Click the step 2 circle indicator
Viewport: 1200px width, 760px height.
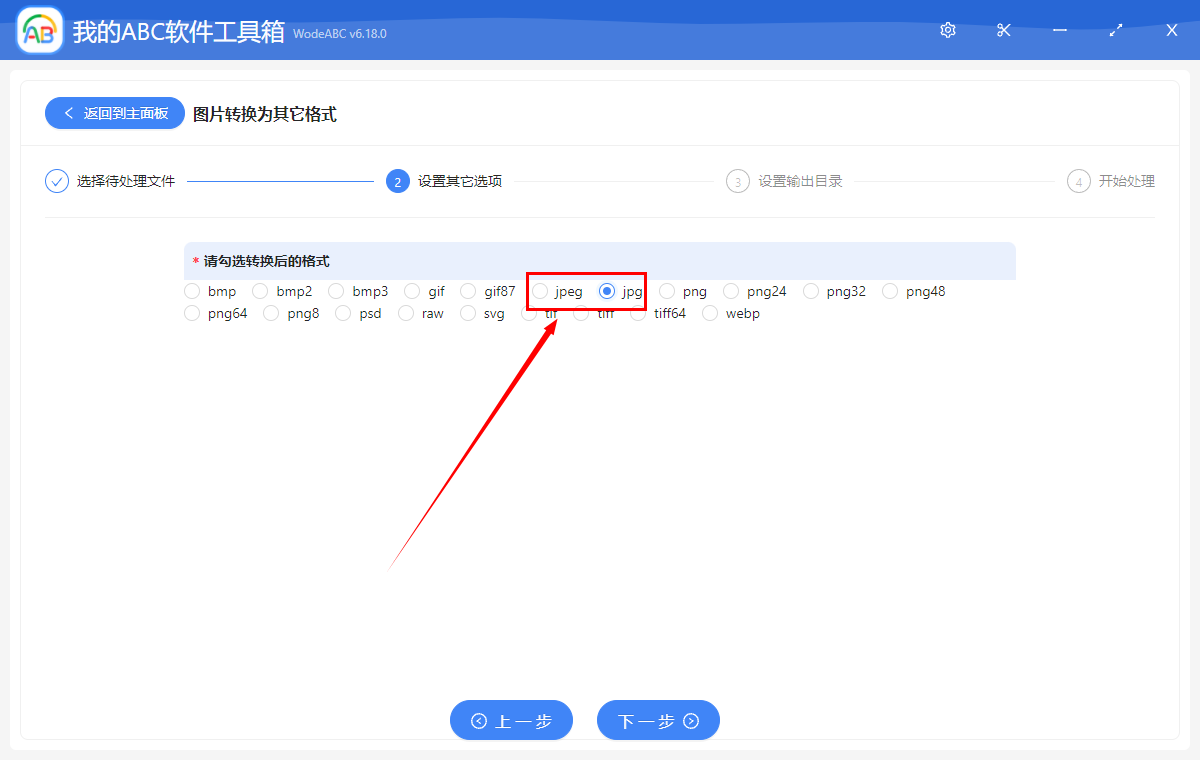[397, 181]
